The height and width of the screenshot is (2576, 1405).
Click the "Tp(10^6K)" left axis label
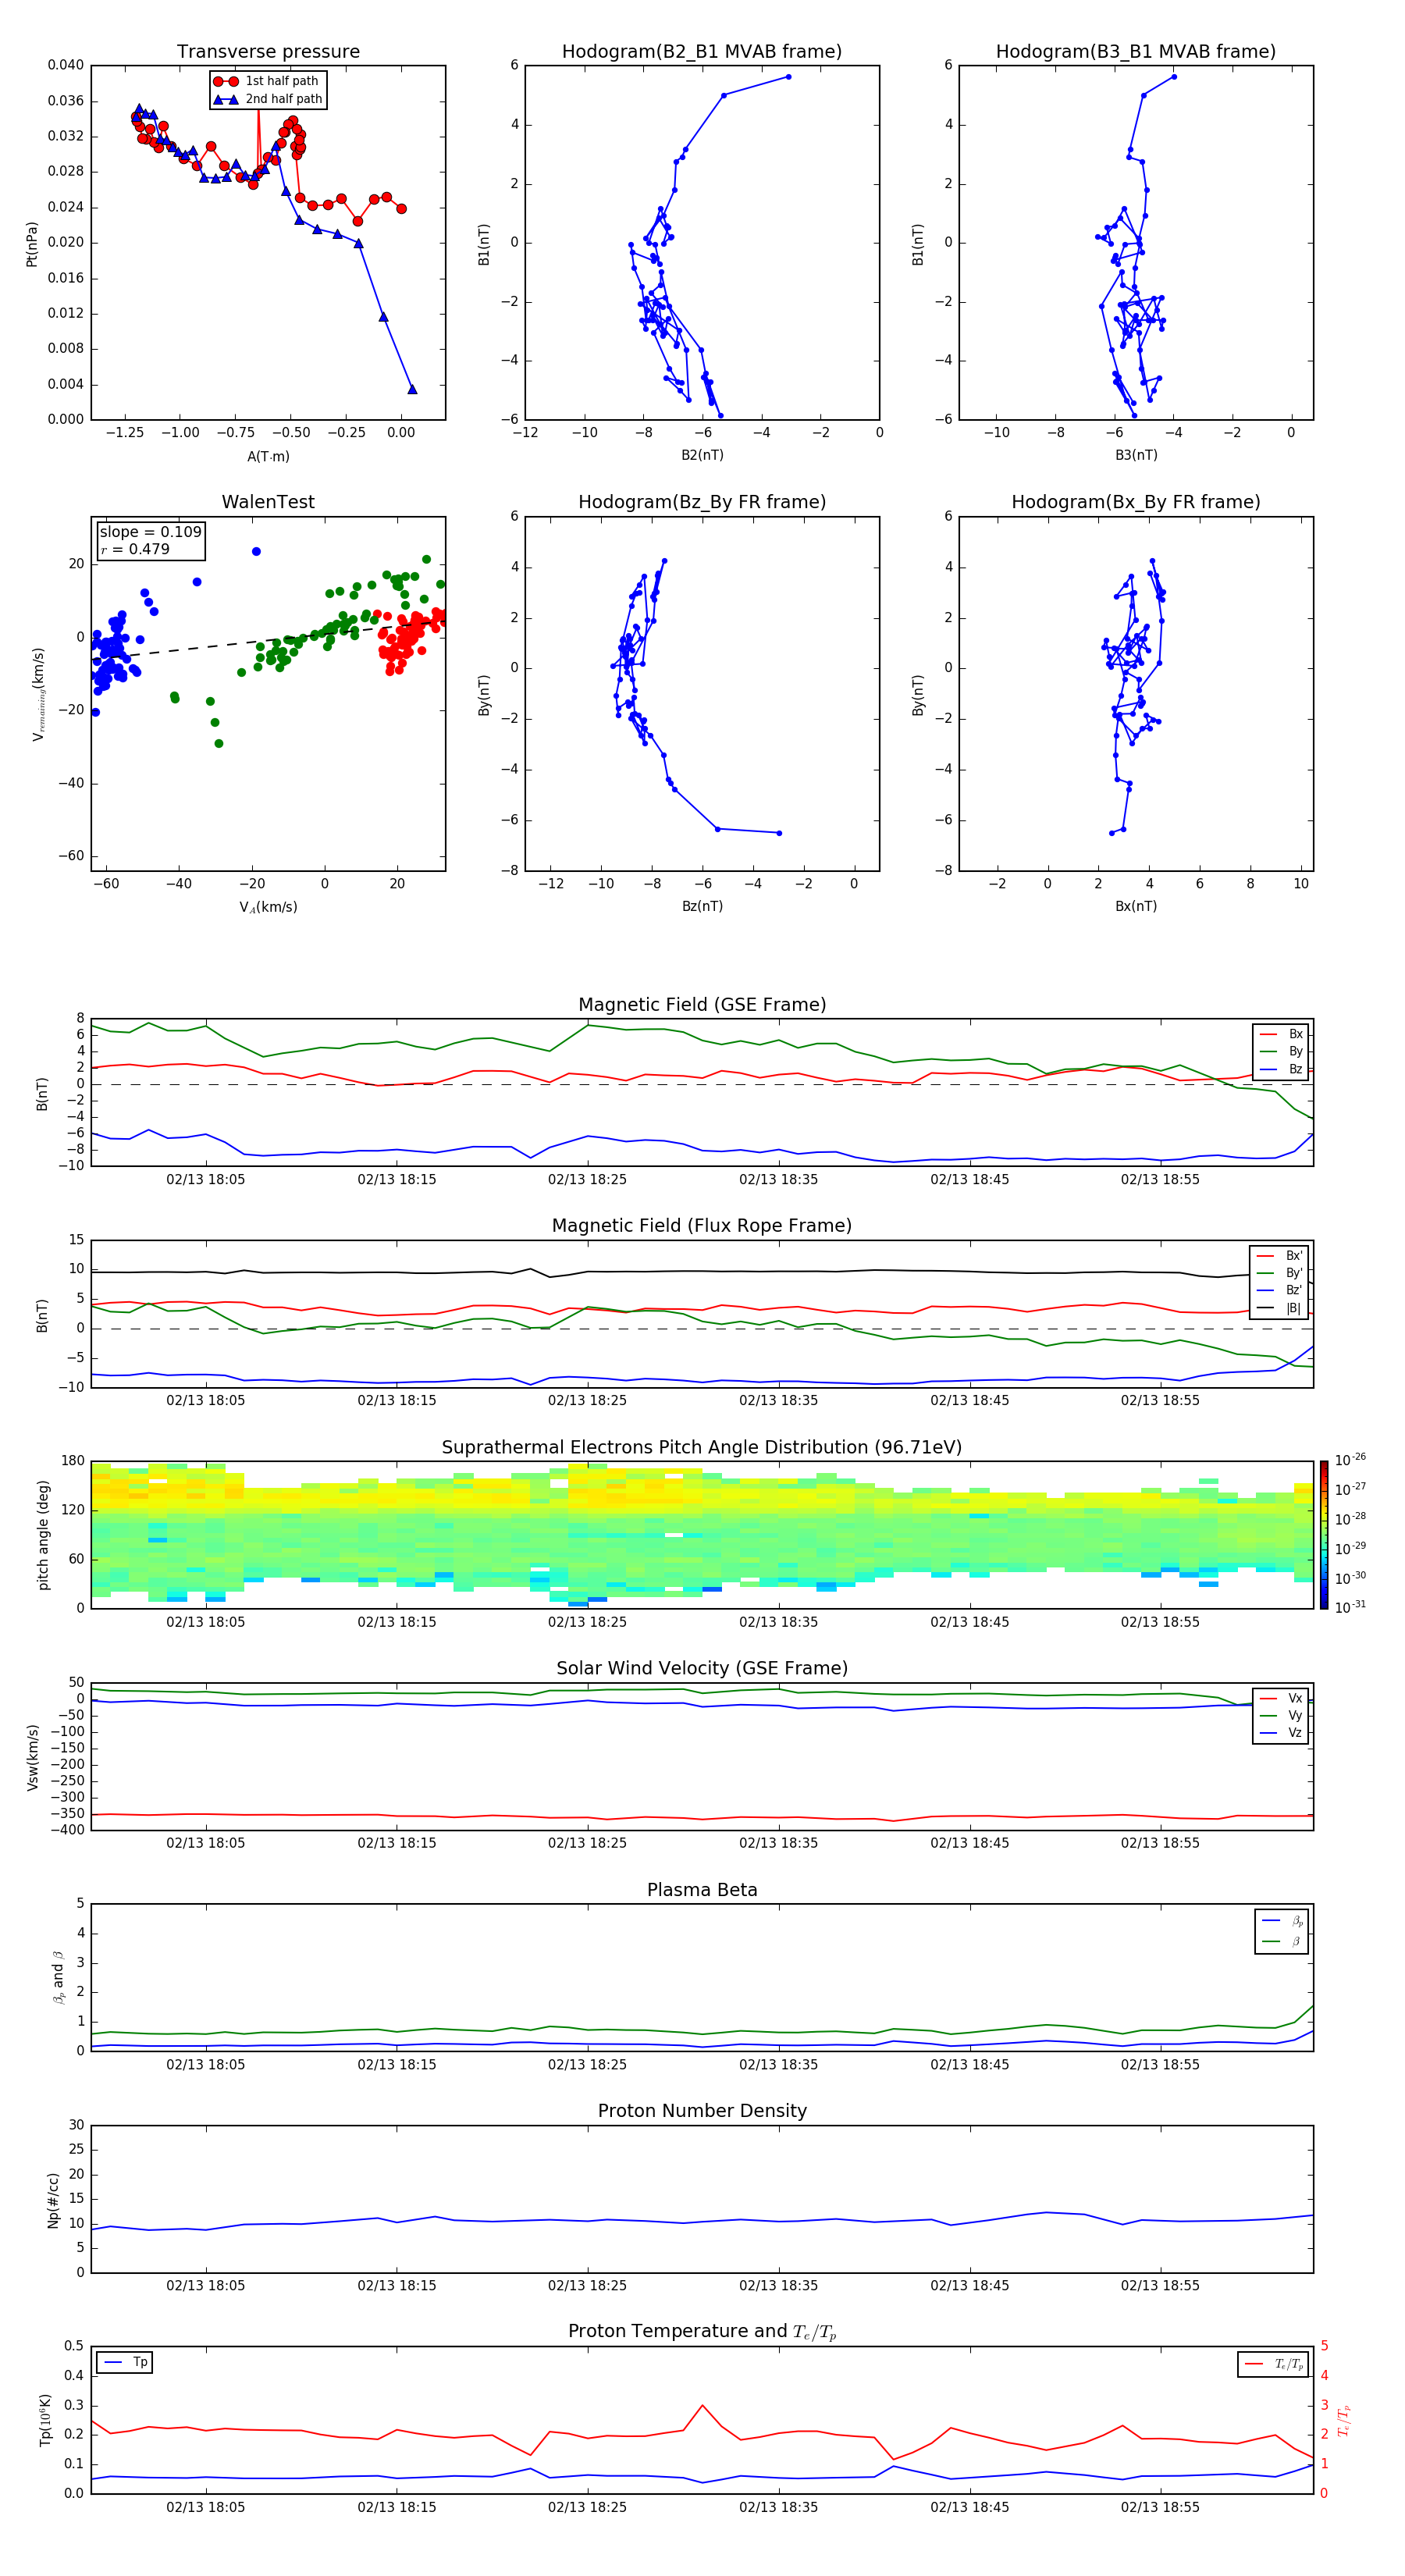45,2420
